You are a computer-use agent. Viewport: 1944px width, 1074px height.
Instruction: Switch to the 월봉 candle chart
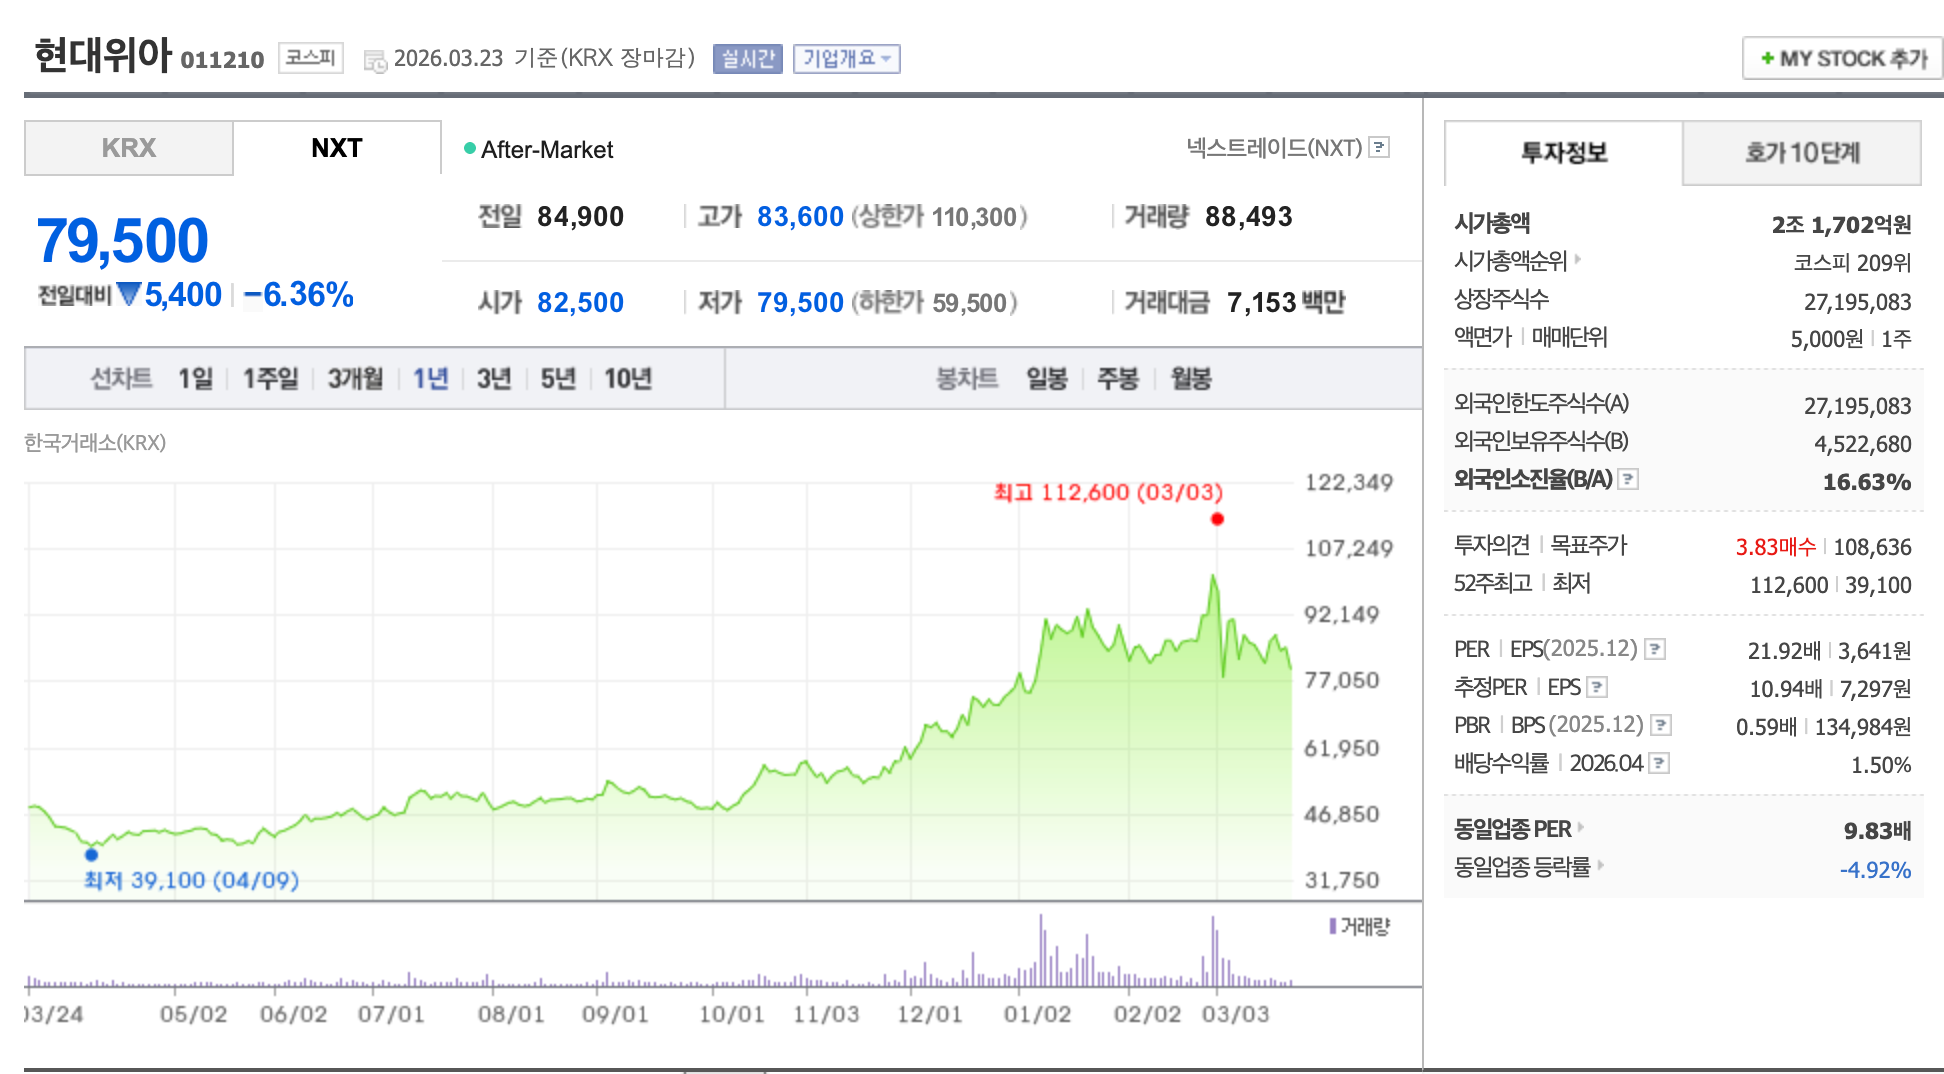[1191, 379]
